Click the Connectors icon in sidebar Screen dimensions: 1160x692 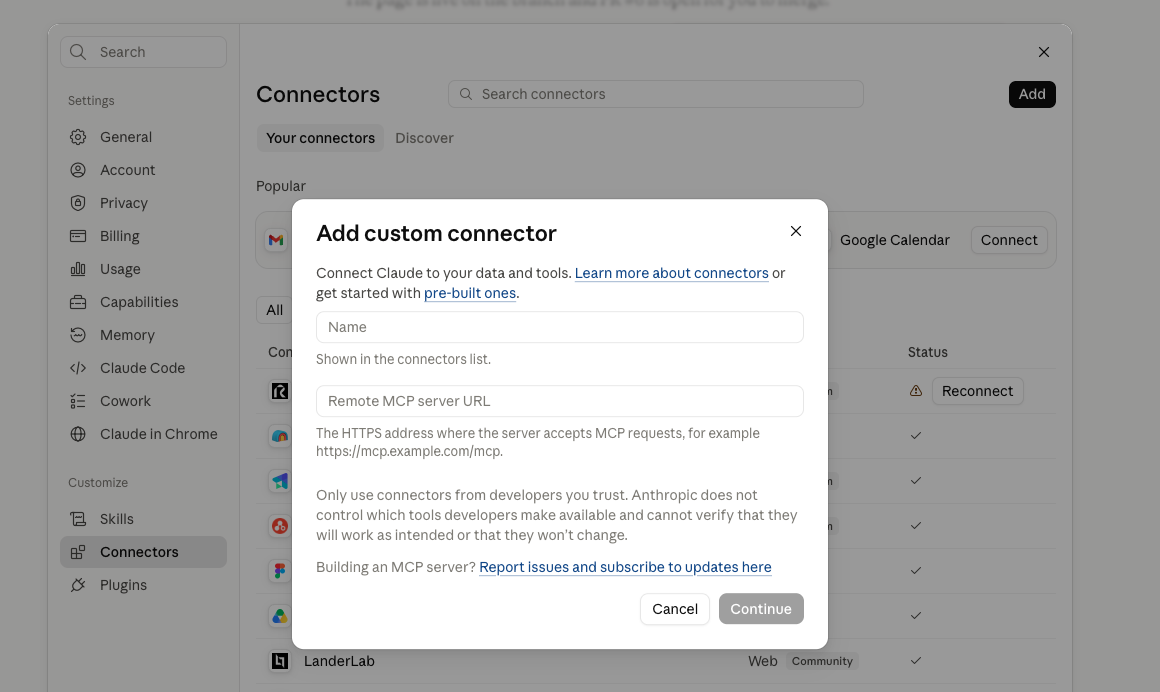78,552
